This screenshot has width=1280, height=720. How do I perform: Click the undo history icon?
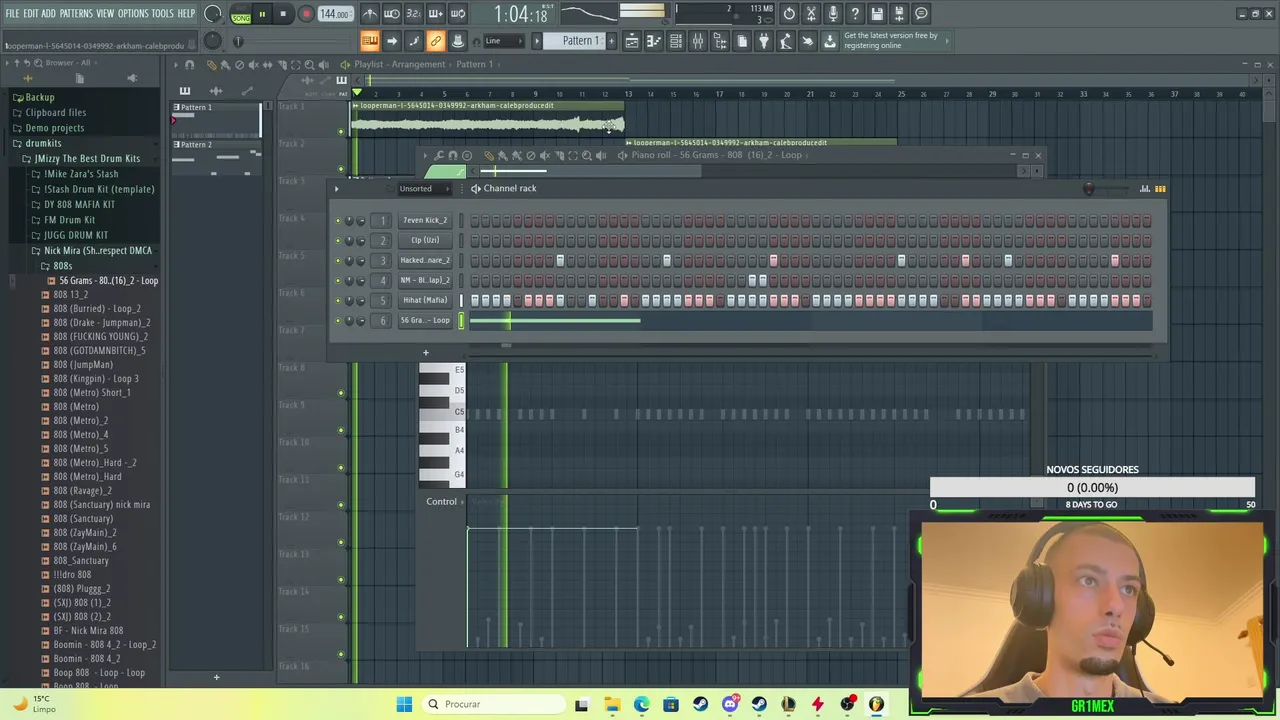[789, 14]
